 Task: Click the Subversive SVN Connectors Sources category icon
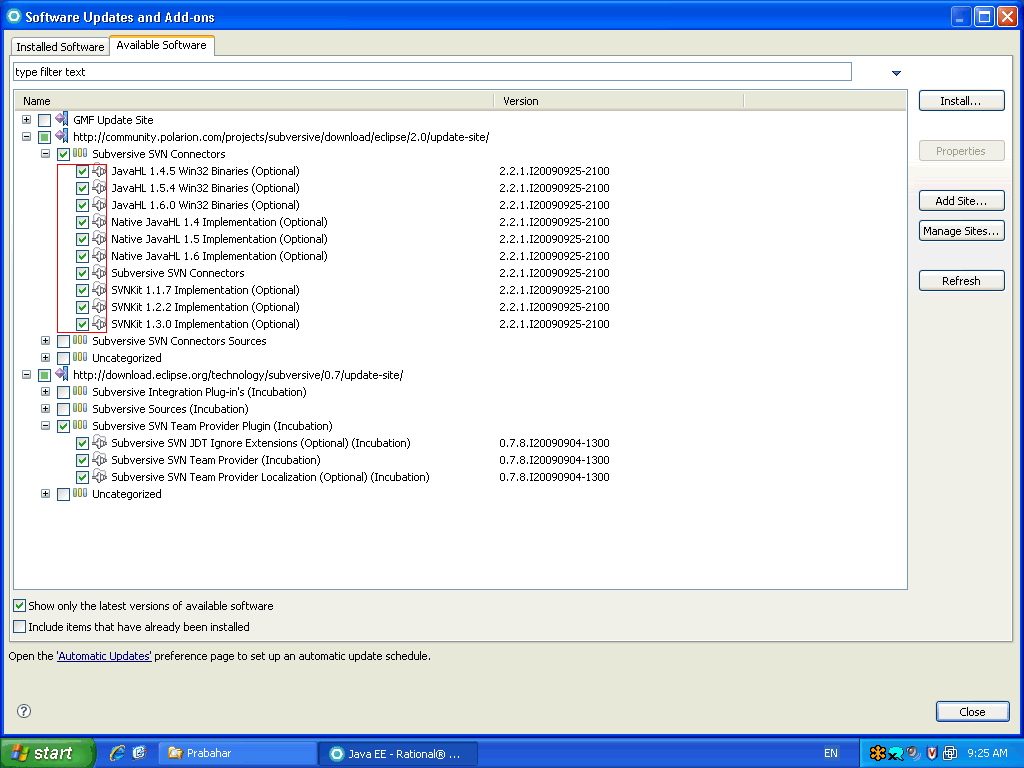(x=80, y=340)
